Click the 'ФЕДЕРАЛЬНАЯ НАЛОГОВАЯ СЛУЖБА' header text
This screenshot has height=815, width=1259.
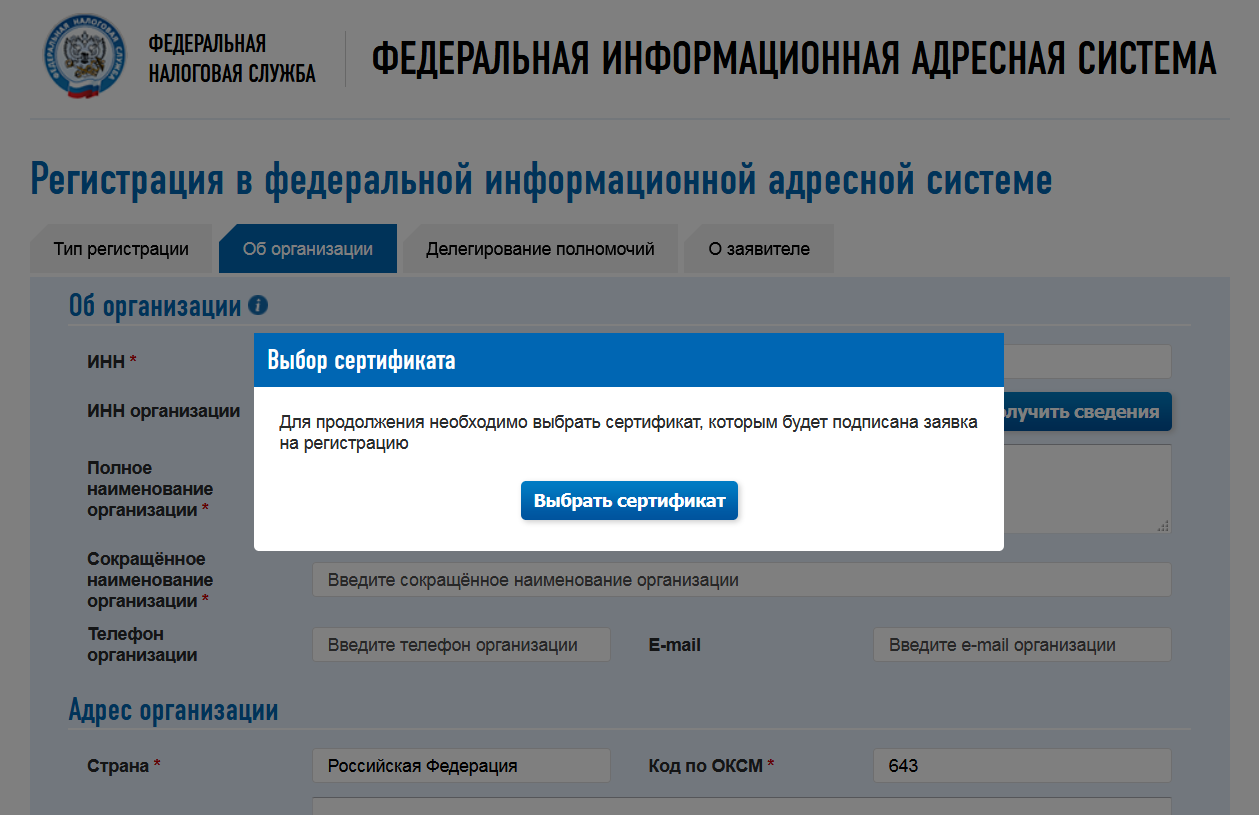(x=232, y=59)
